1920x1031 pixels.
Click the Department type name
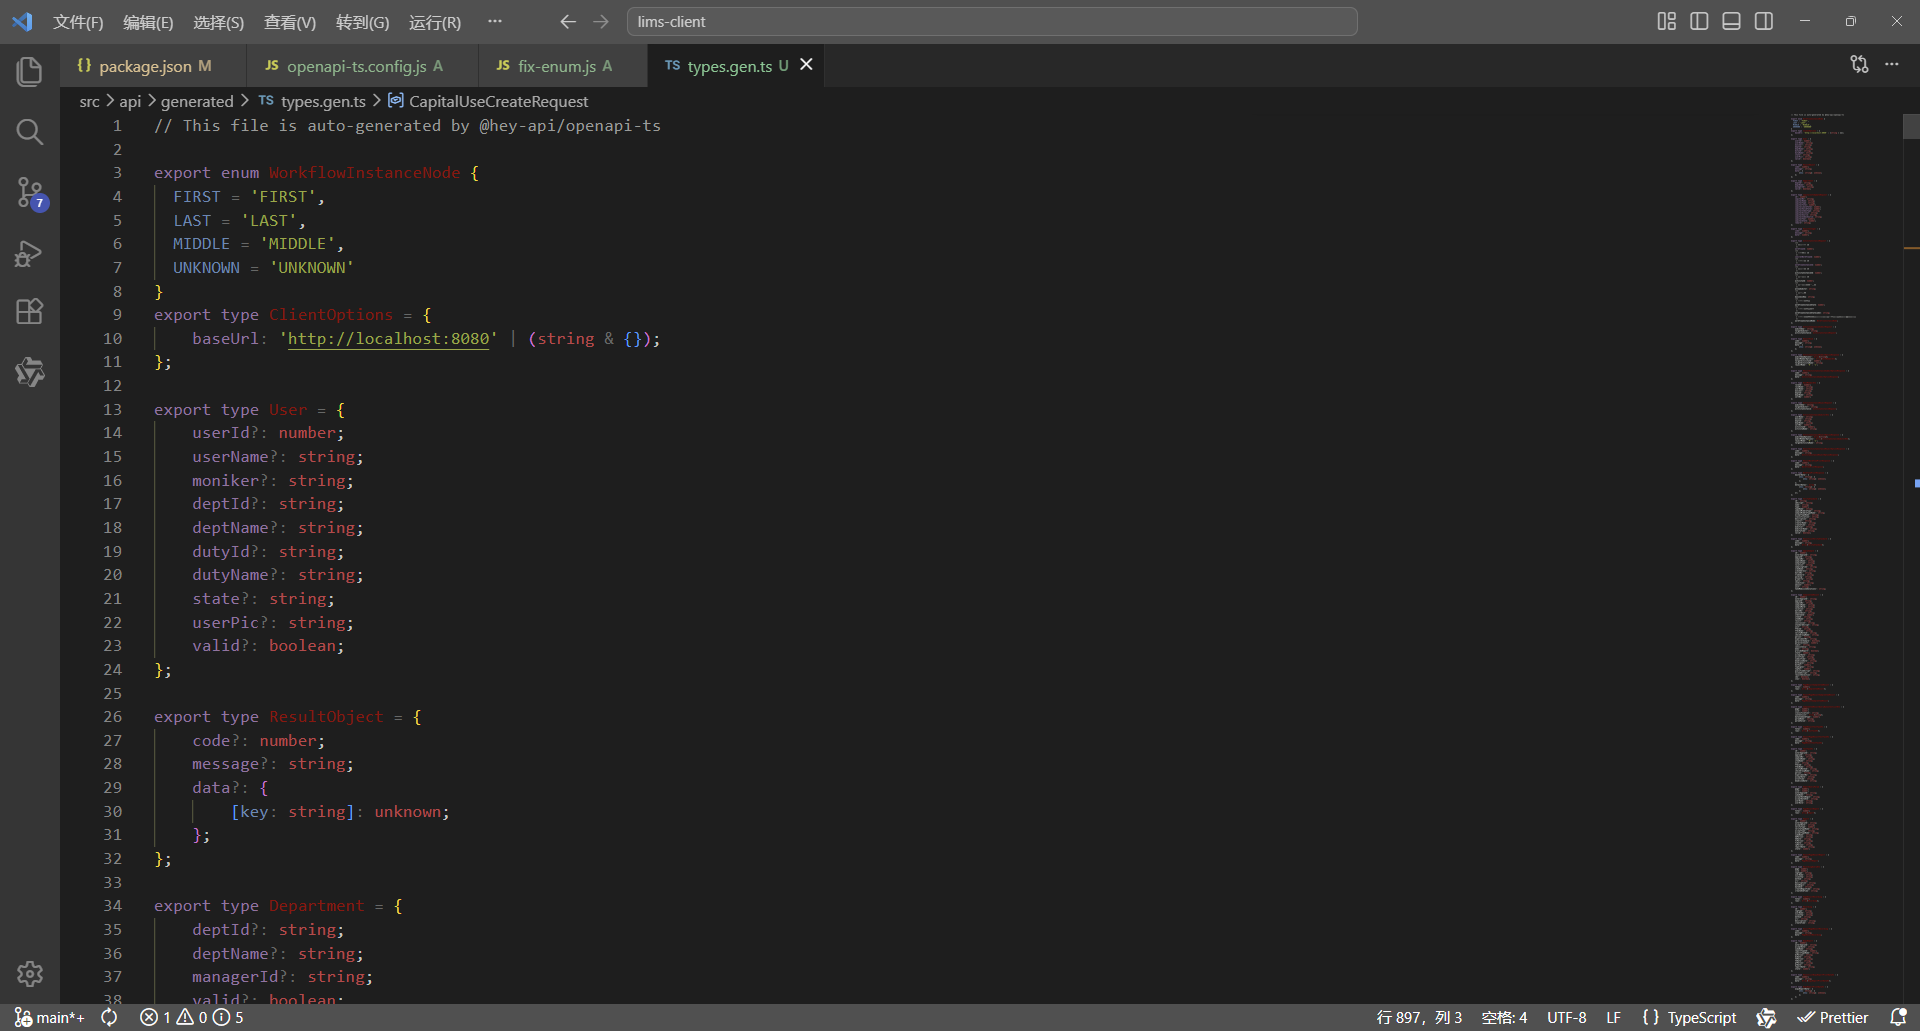(x=317, y=906)
